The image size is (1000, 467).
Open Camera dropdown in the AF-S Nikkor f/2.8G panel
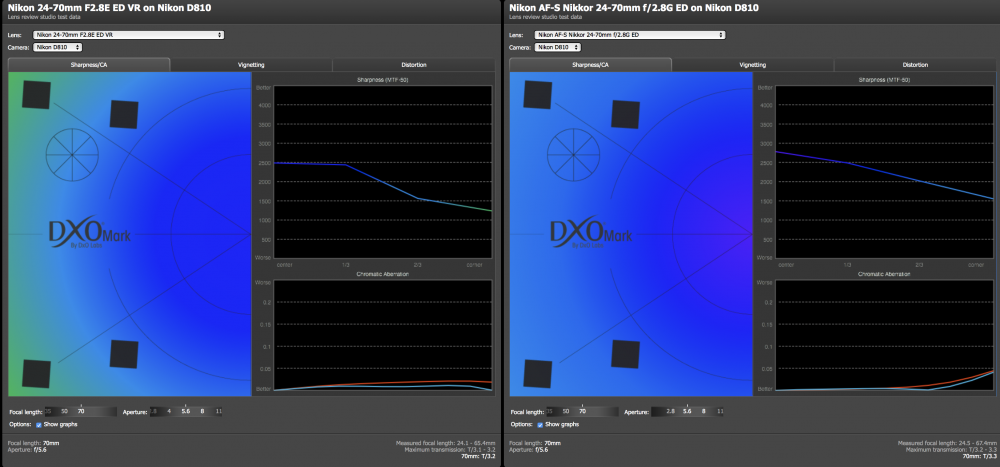pos(559,47)
